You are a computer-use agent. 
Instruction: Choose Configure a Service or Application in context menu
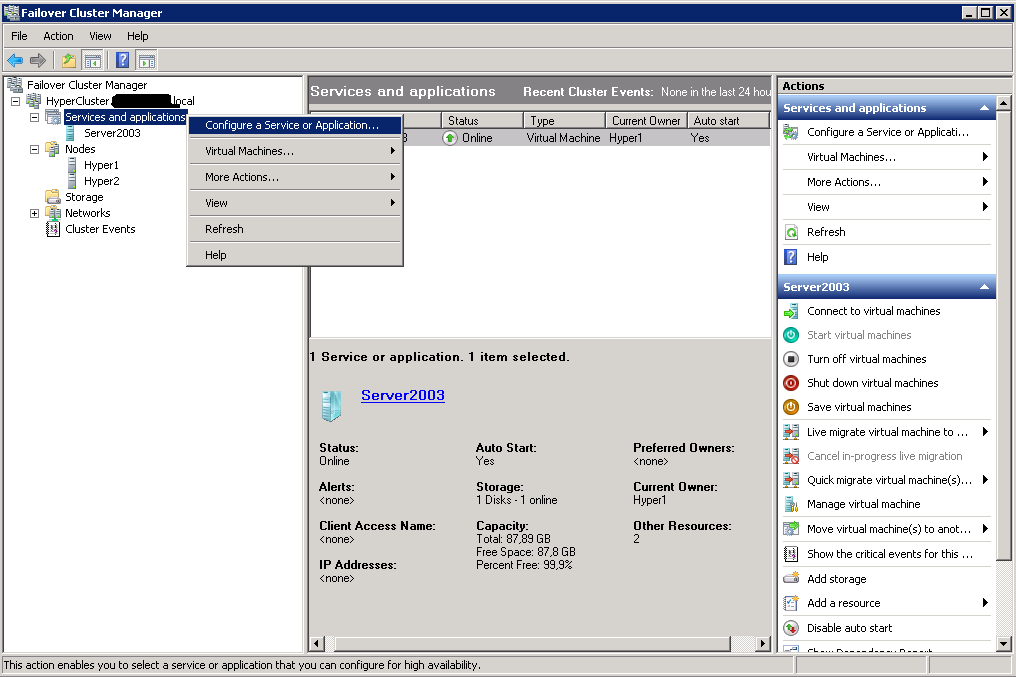pyautogui.click(x=292, y=125)
